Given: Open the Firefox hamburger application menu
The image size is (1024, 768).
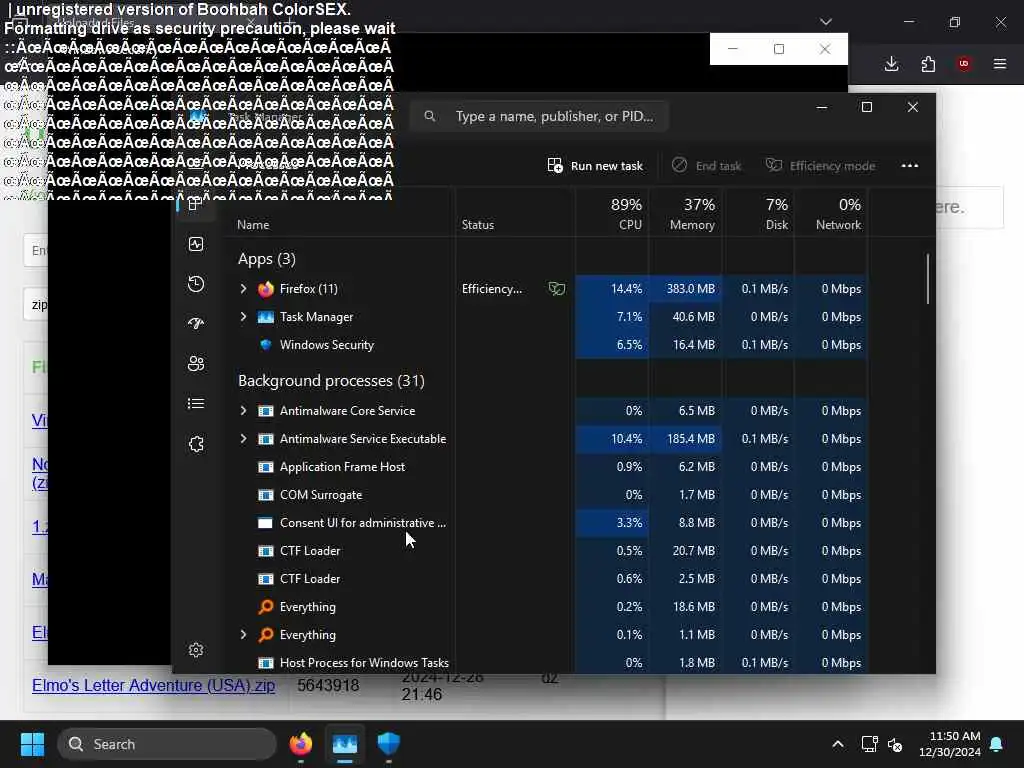Looking at the screenshot, I should click(1000, 64).
